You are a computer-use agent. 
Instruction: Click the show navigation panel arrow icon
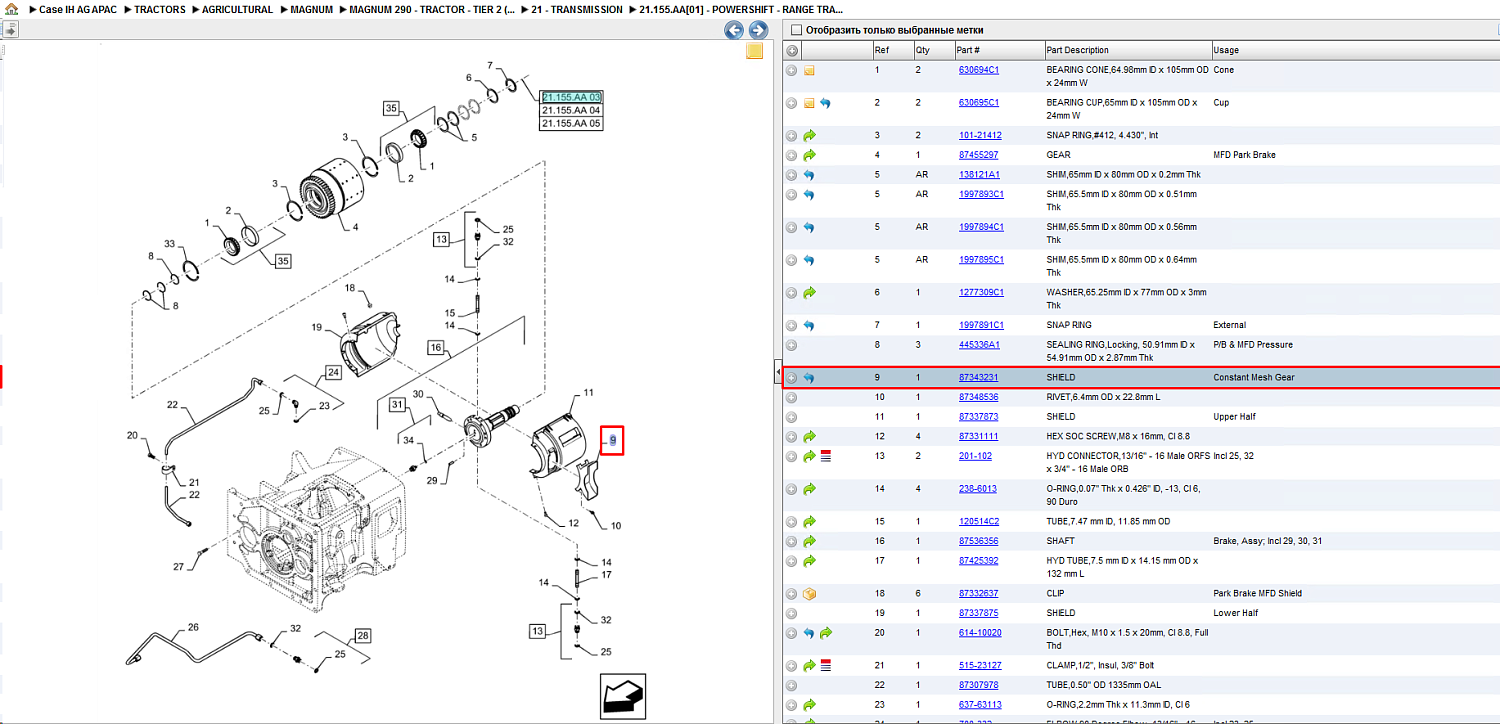[10, 29]
